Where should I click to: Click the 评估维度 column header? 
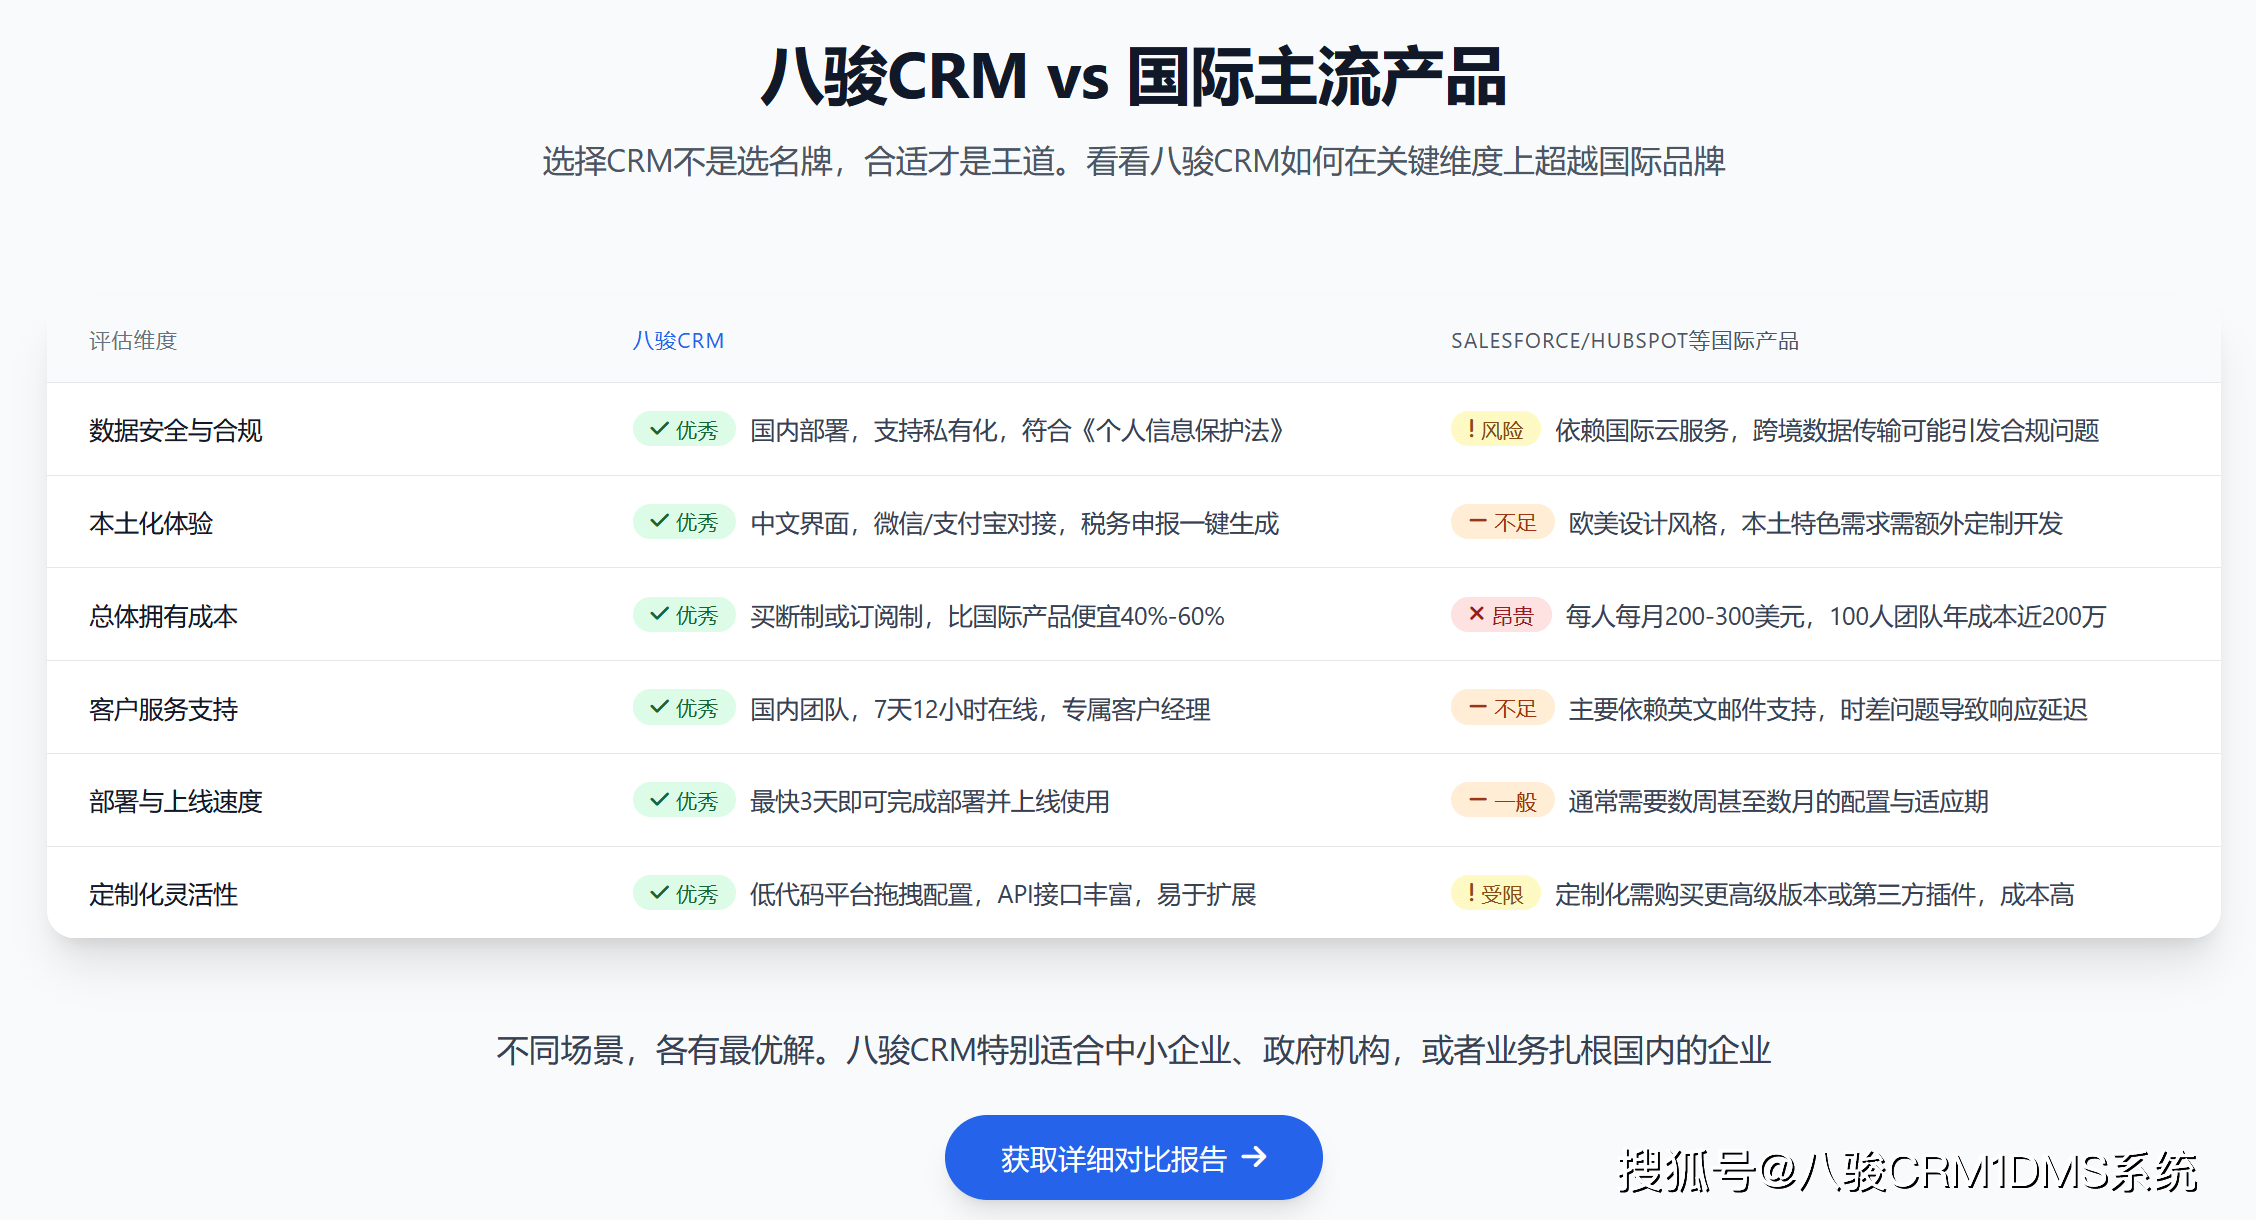click(133, 341)
